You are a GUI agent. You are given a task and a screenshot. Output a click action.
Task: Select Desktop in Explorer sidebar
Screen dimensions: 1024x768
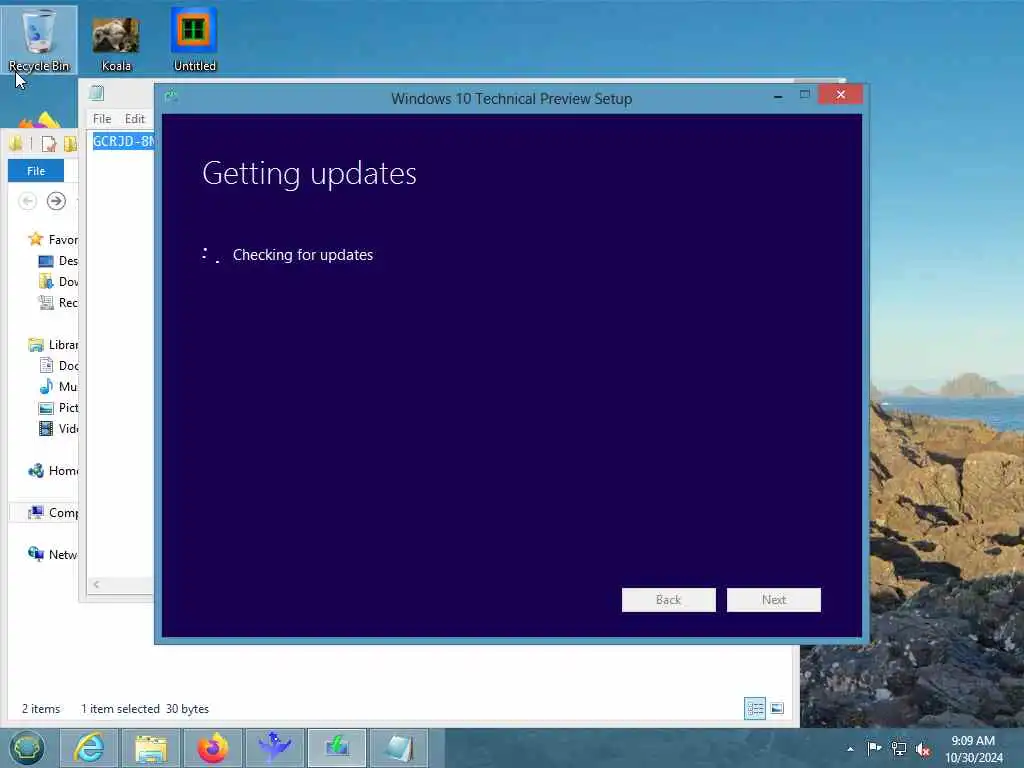click(x=59, y=261)
